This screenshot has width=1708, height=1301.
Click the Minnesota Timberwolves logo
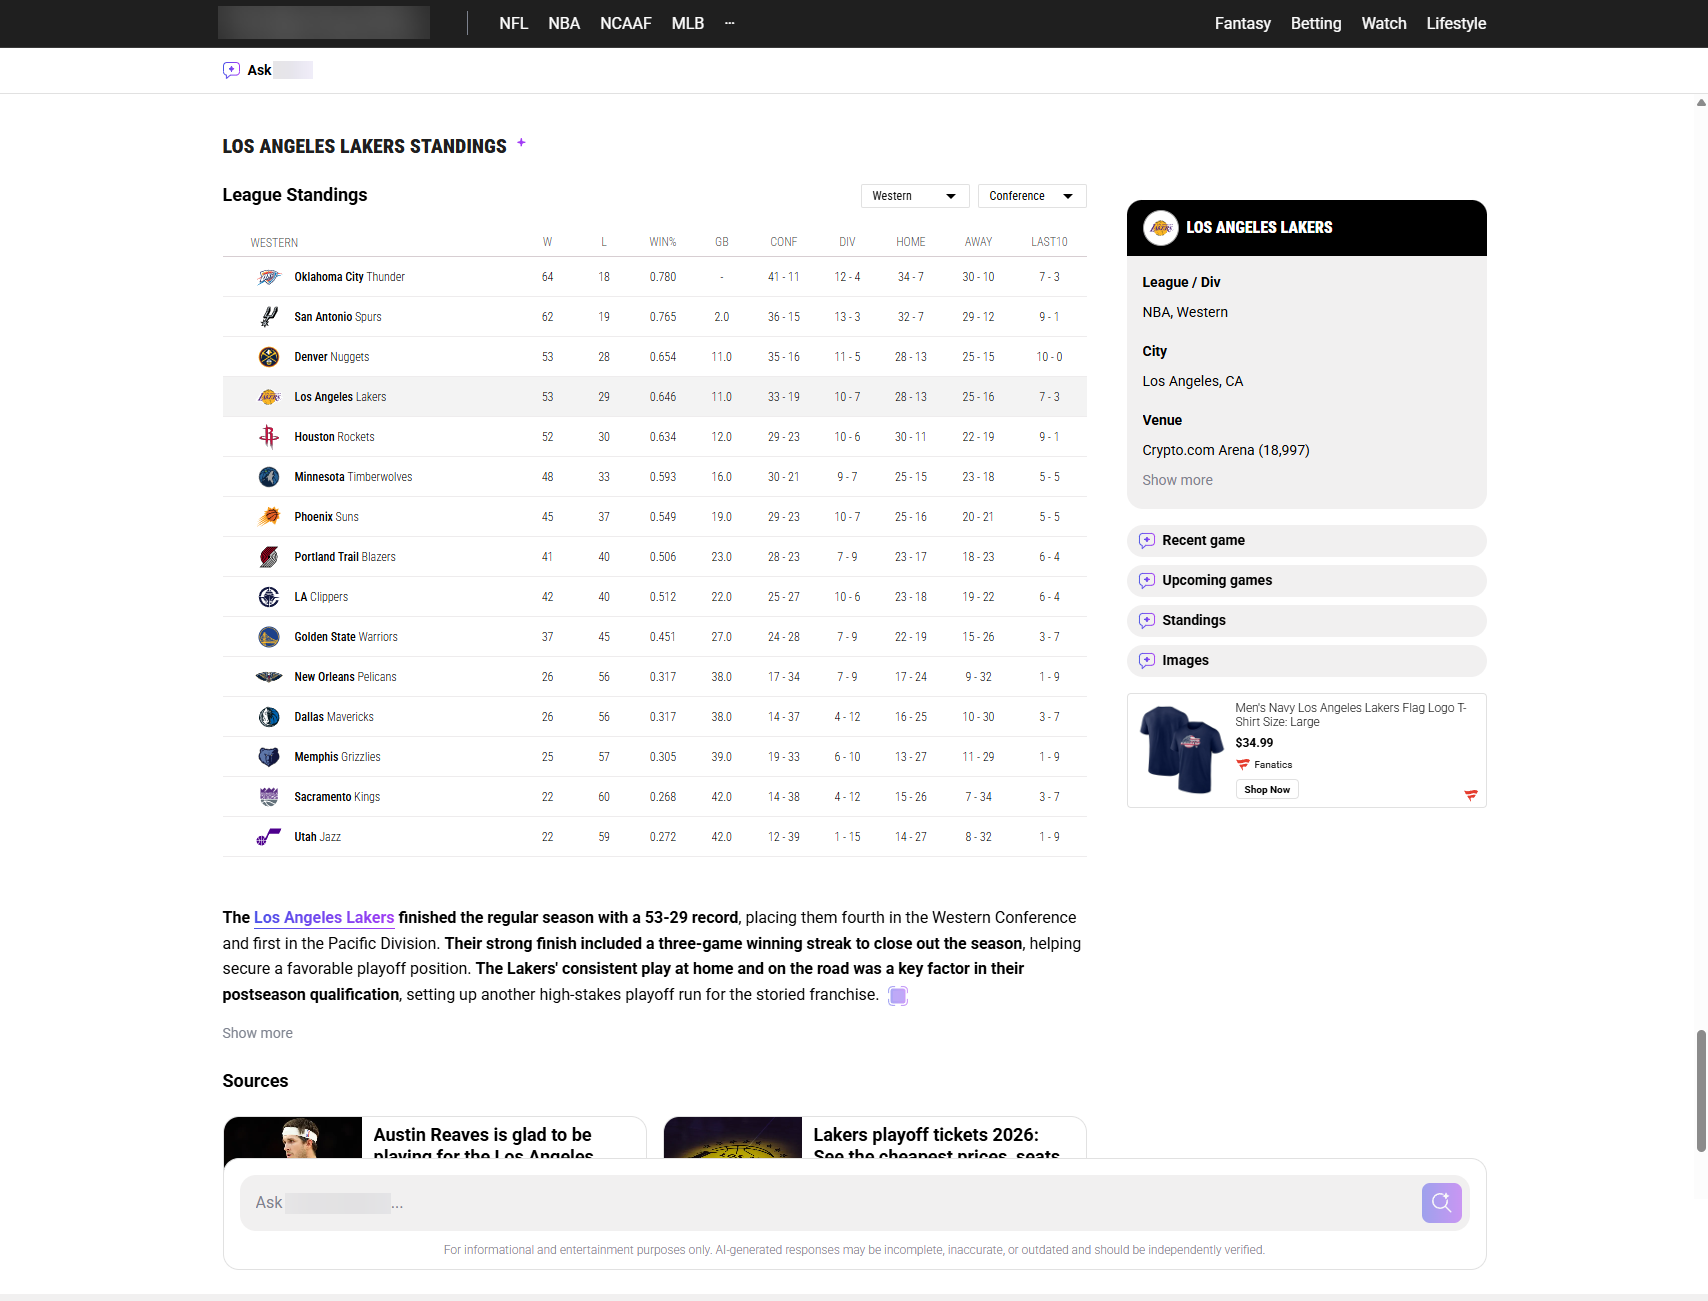269,477
